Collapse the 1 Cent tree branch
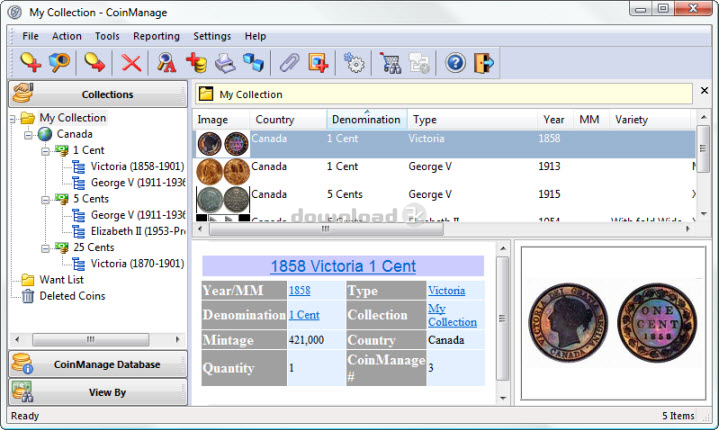The height and width of the screenshot is (430, 719). 45,150
